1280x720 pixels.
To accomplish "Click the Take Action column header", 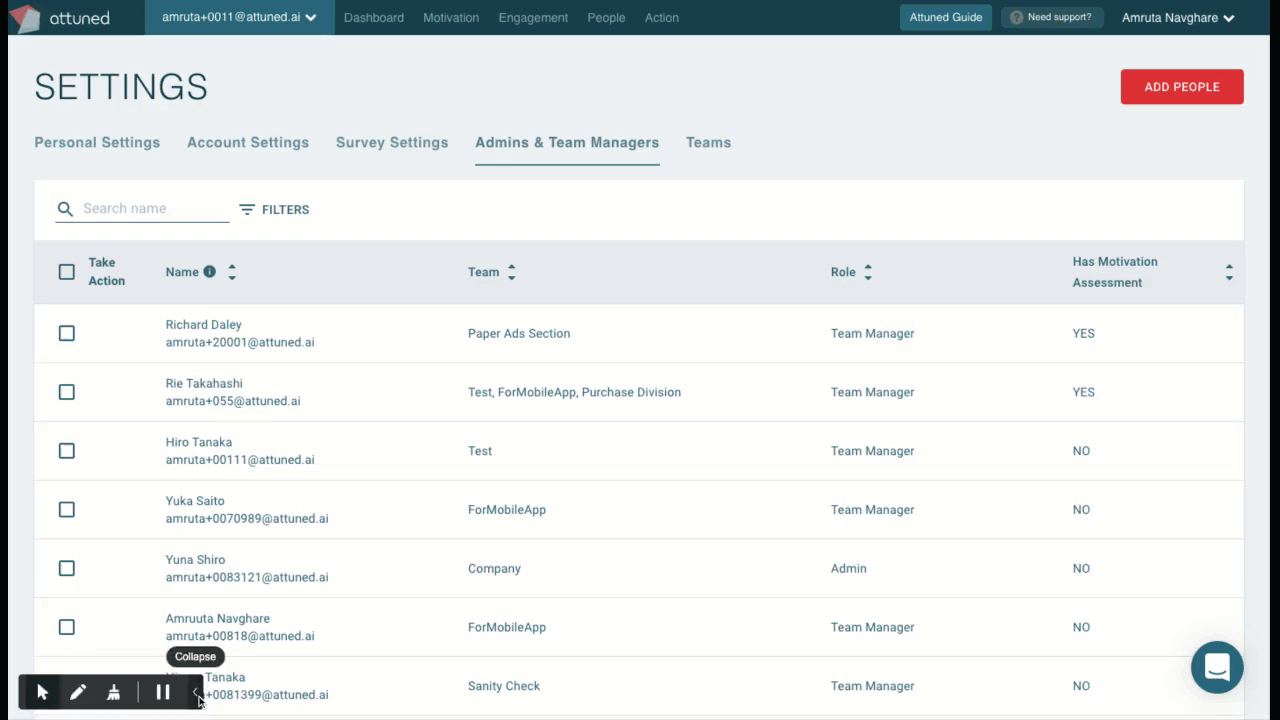I will point(107,272).
